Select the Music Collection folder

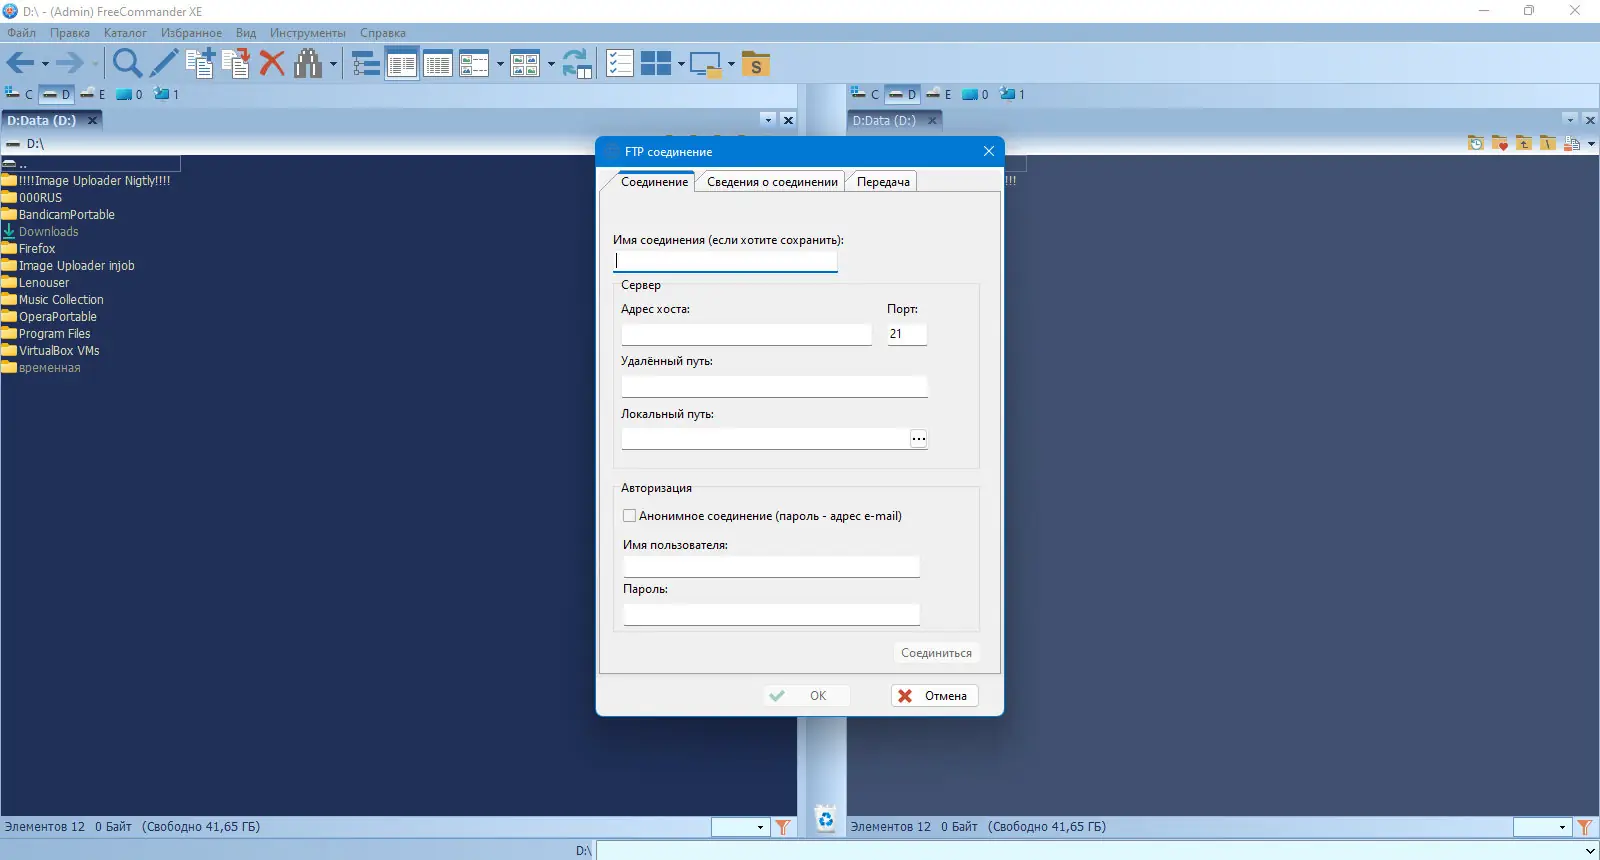click(53, 300)
